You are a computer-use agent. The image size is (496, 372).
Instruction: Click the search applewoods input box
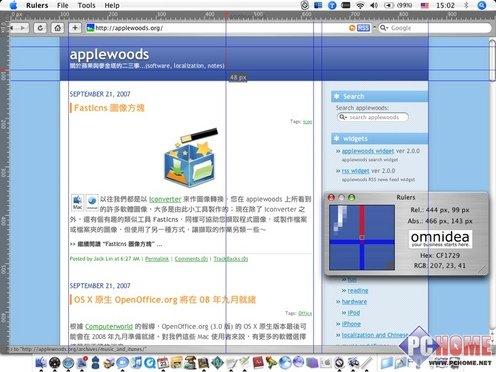point(373,117)
